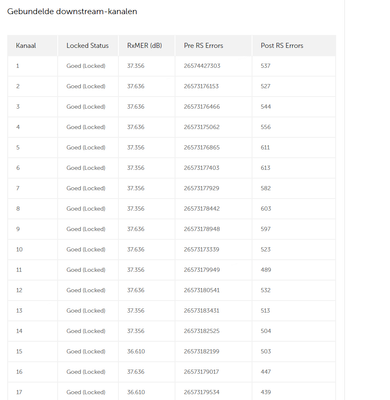This screenshot has height=400, width=390.
Task: Select Pre RS Errors value 26573182525
Action: 202,331
